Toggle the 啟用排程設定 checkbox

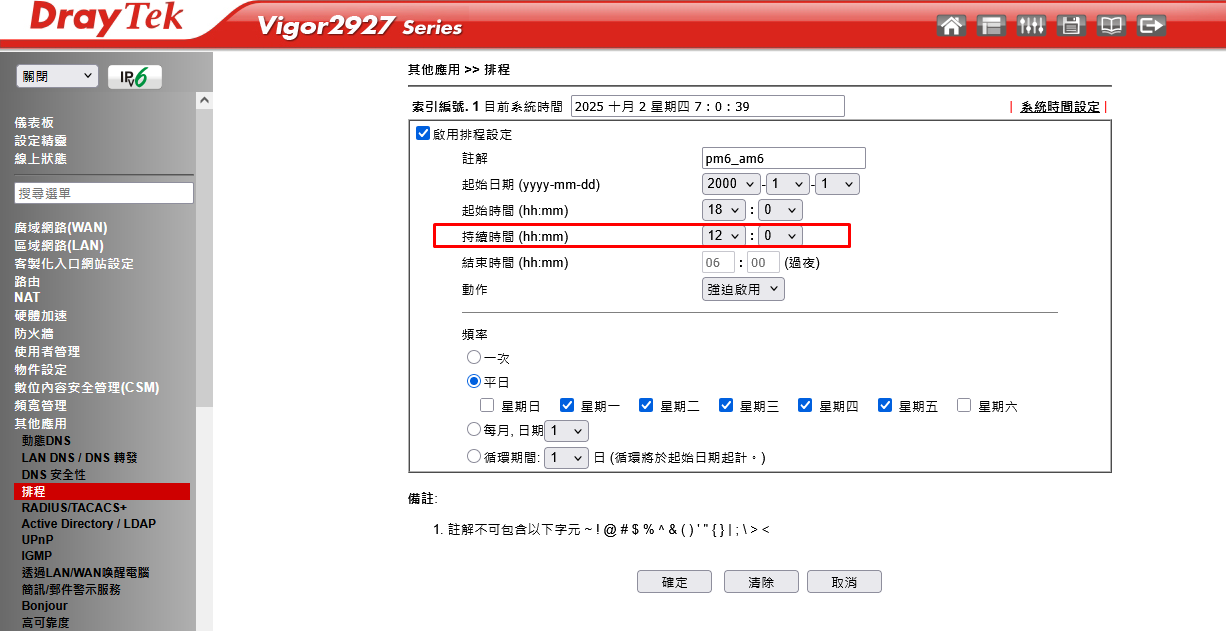pyautogui.click(x=423, y=133)
